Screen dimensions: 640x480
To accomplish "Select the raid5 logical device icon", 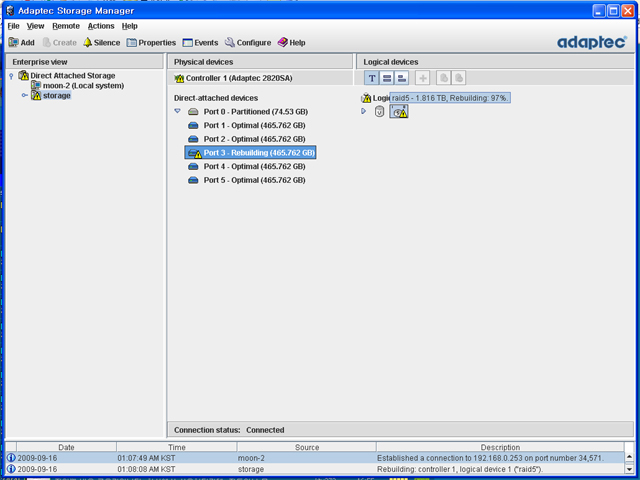I will pyautogui.click(x=399, y=111).
